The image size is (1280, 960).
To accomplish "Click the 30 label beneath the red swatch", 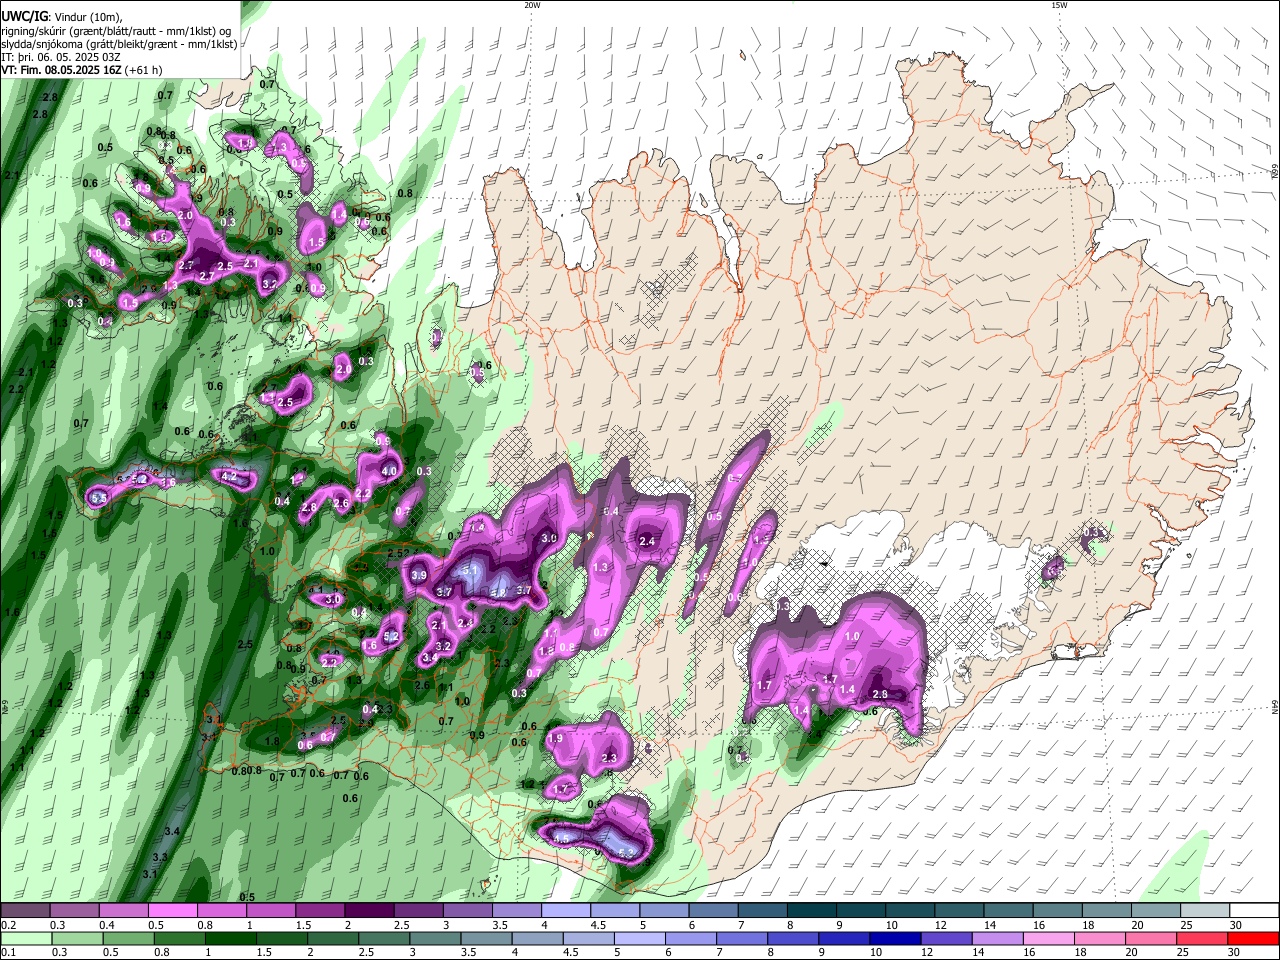I will click(x=1236, y=953).
